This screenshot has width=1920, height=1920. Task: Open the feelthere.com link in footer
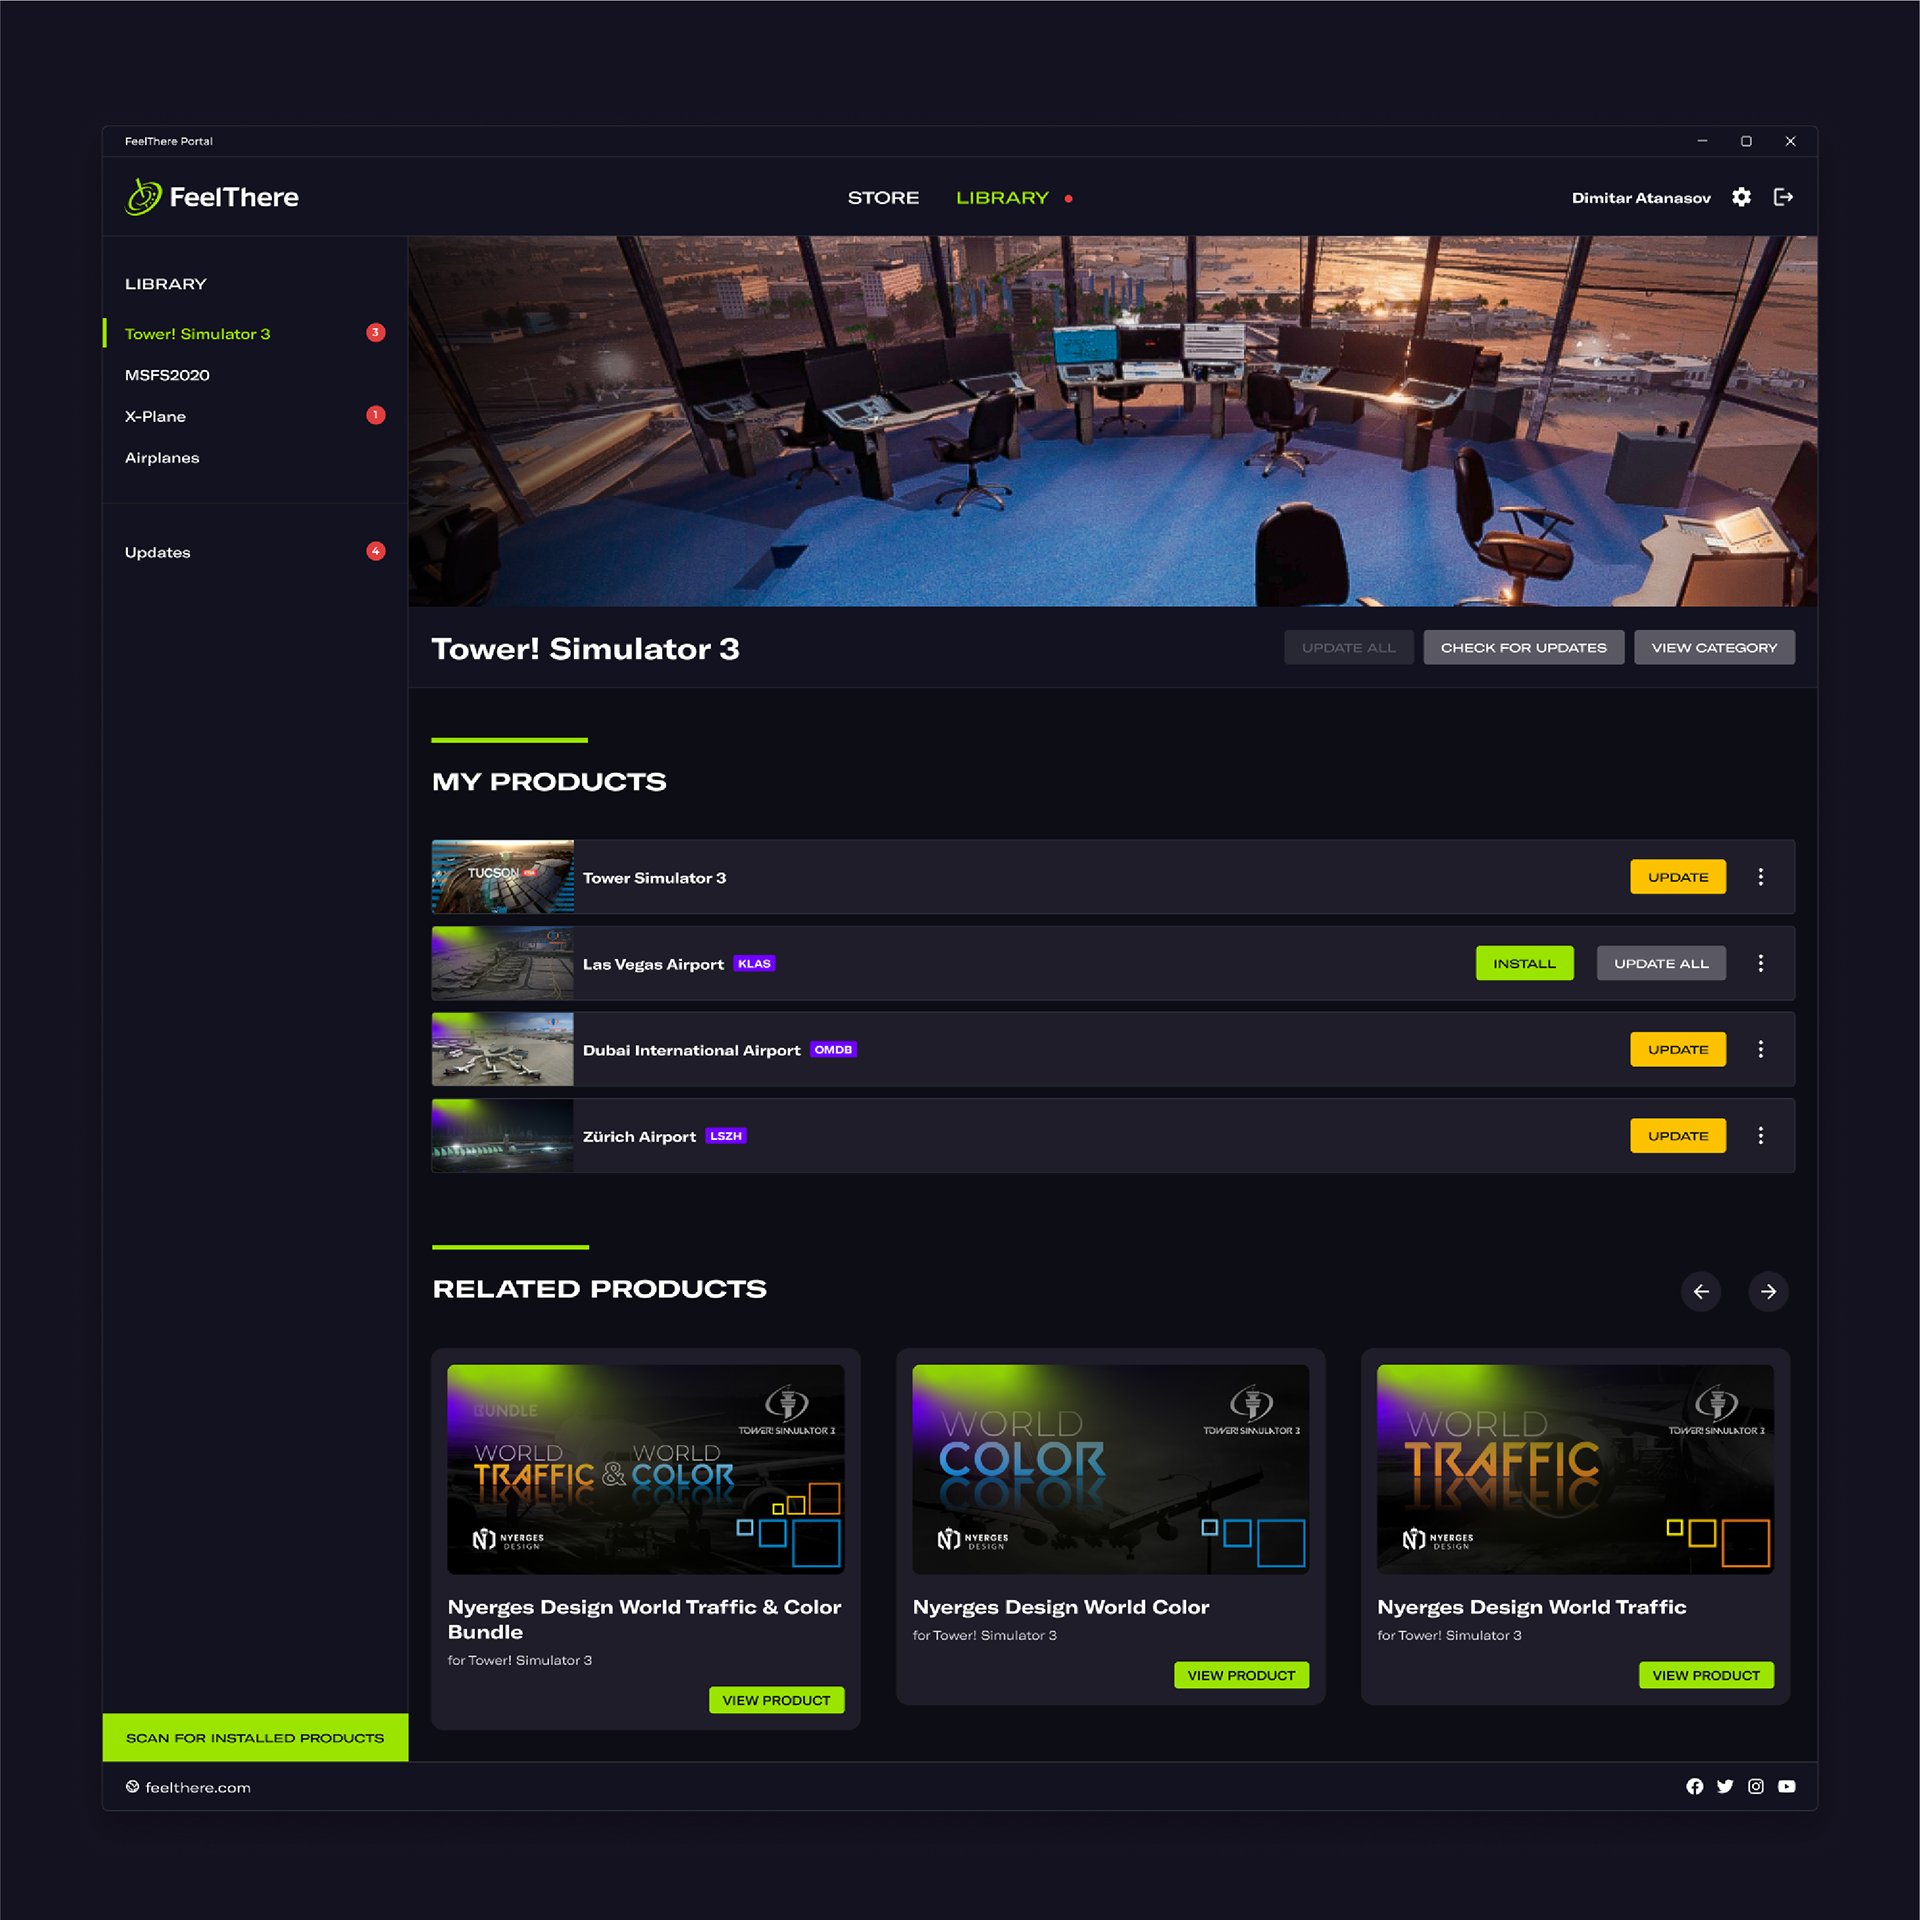pyautogui.click(x=197, y=1787)
